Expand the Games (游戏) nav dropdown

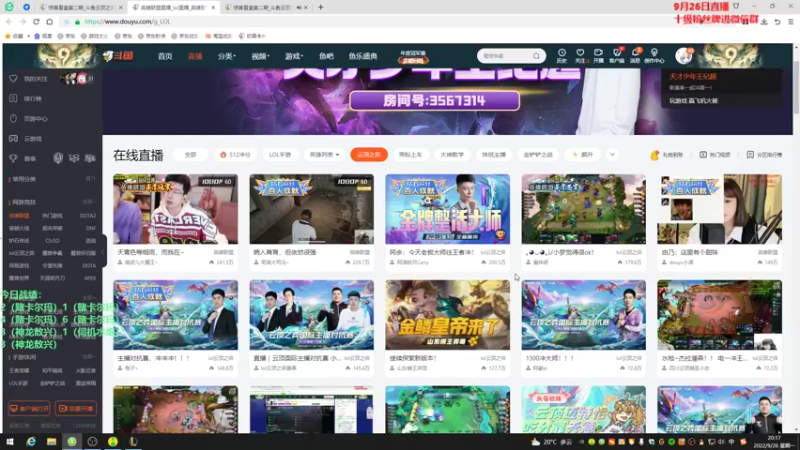pyautogui.click(x=294, y=56)
